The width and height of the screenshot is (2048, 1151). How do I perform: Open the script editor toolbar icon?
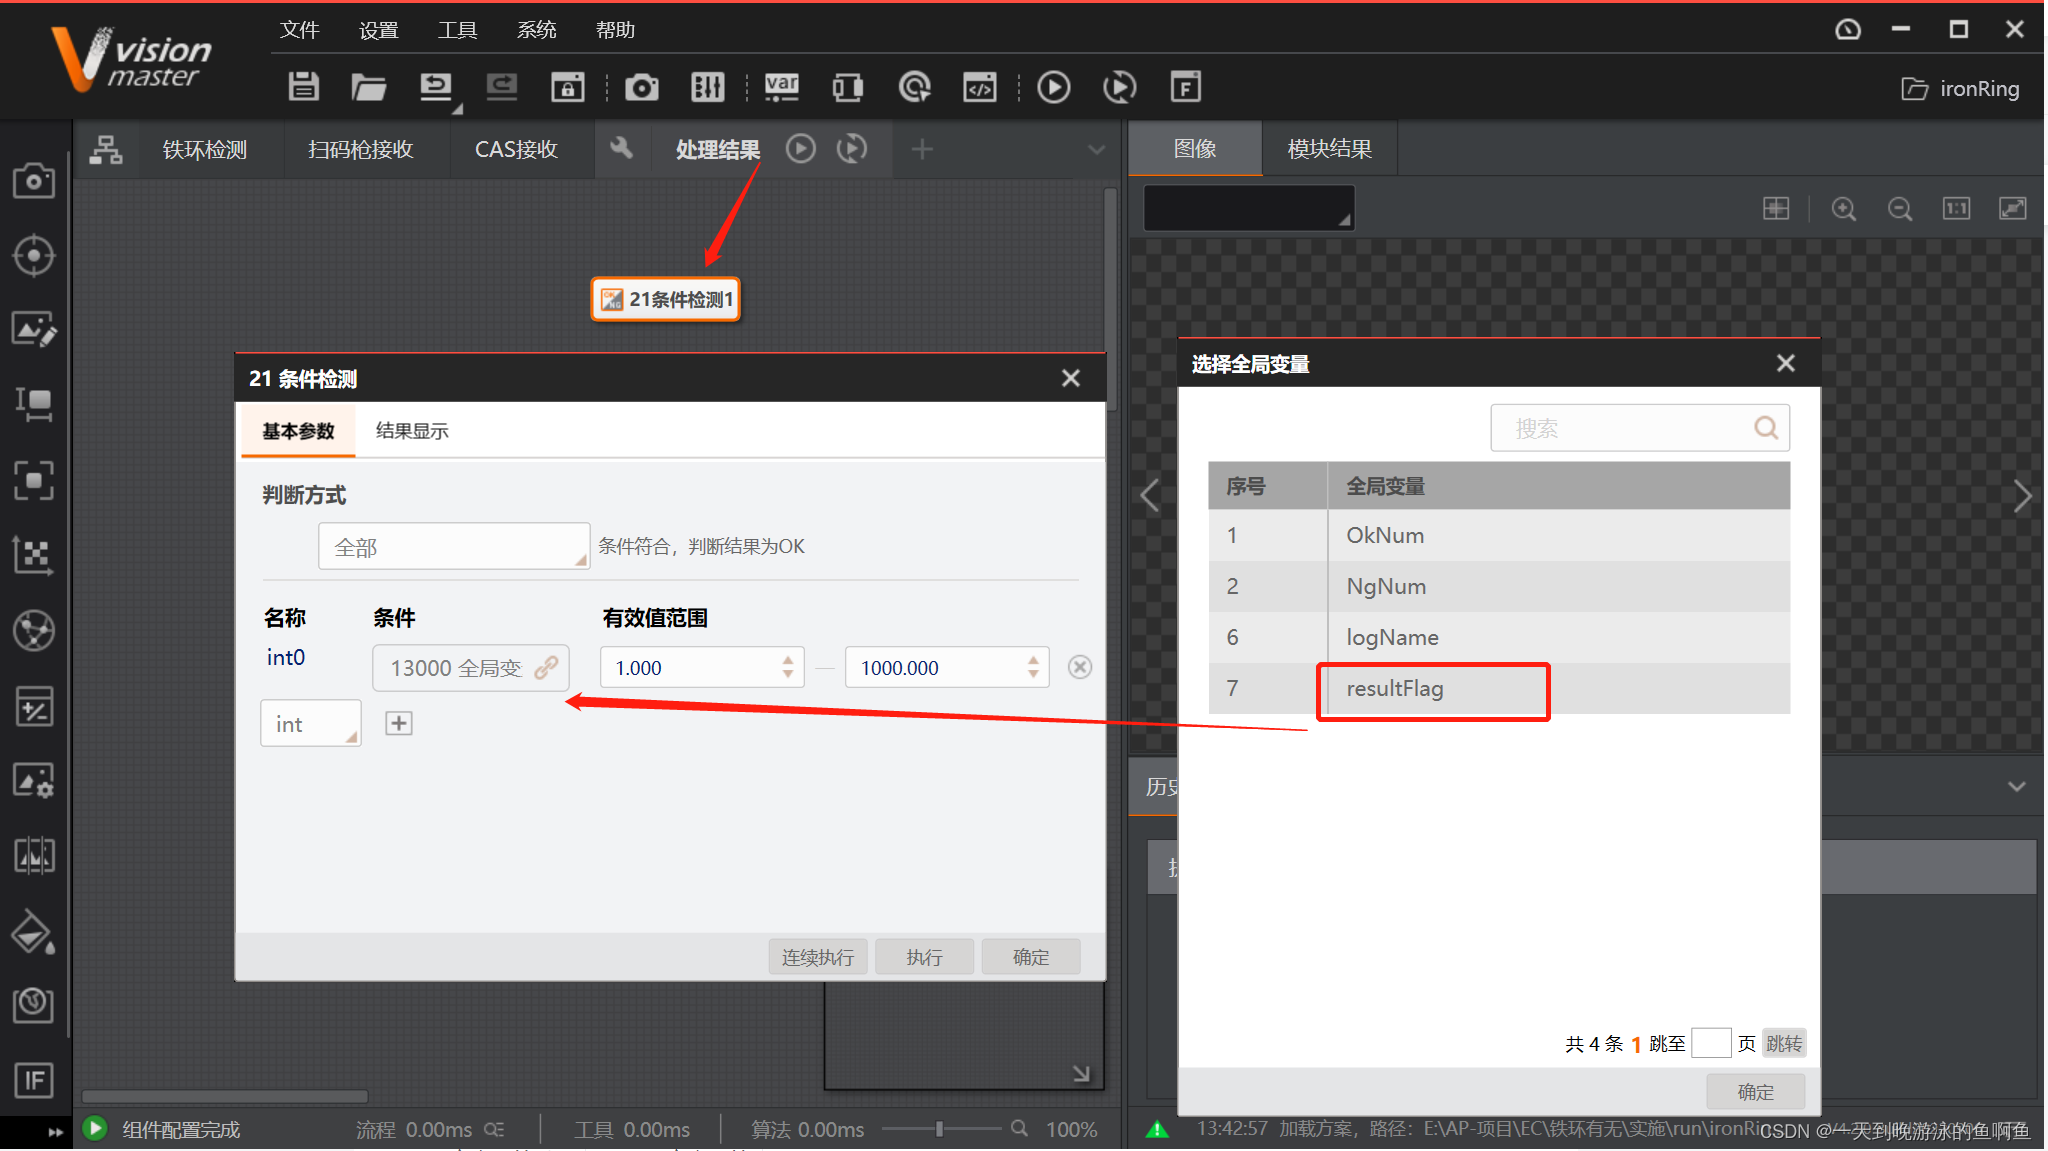tap(979, 87)
